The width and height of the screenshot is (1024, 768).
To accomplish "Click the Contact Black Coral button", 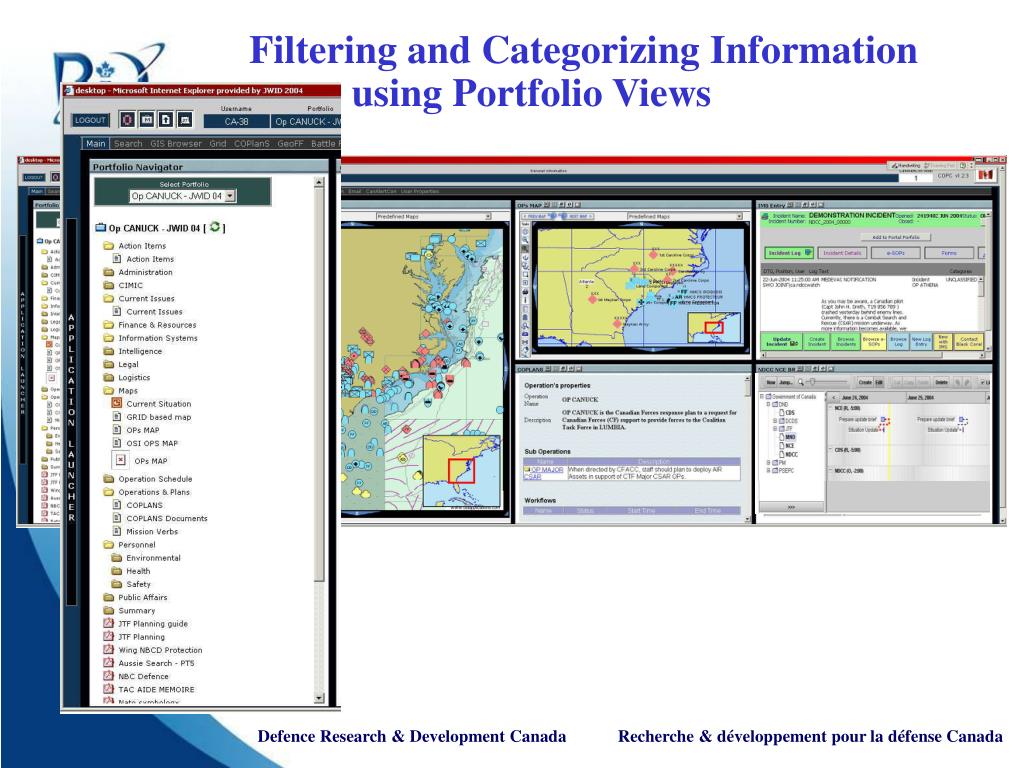I will (969, 342).
